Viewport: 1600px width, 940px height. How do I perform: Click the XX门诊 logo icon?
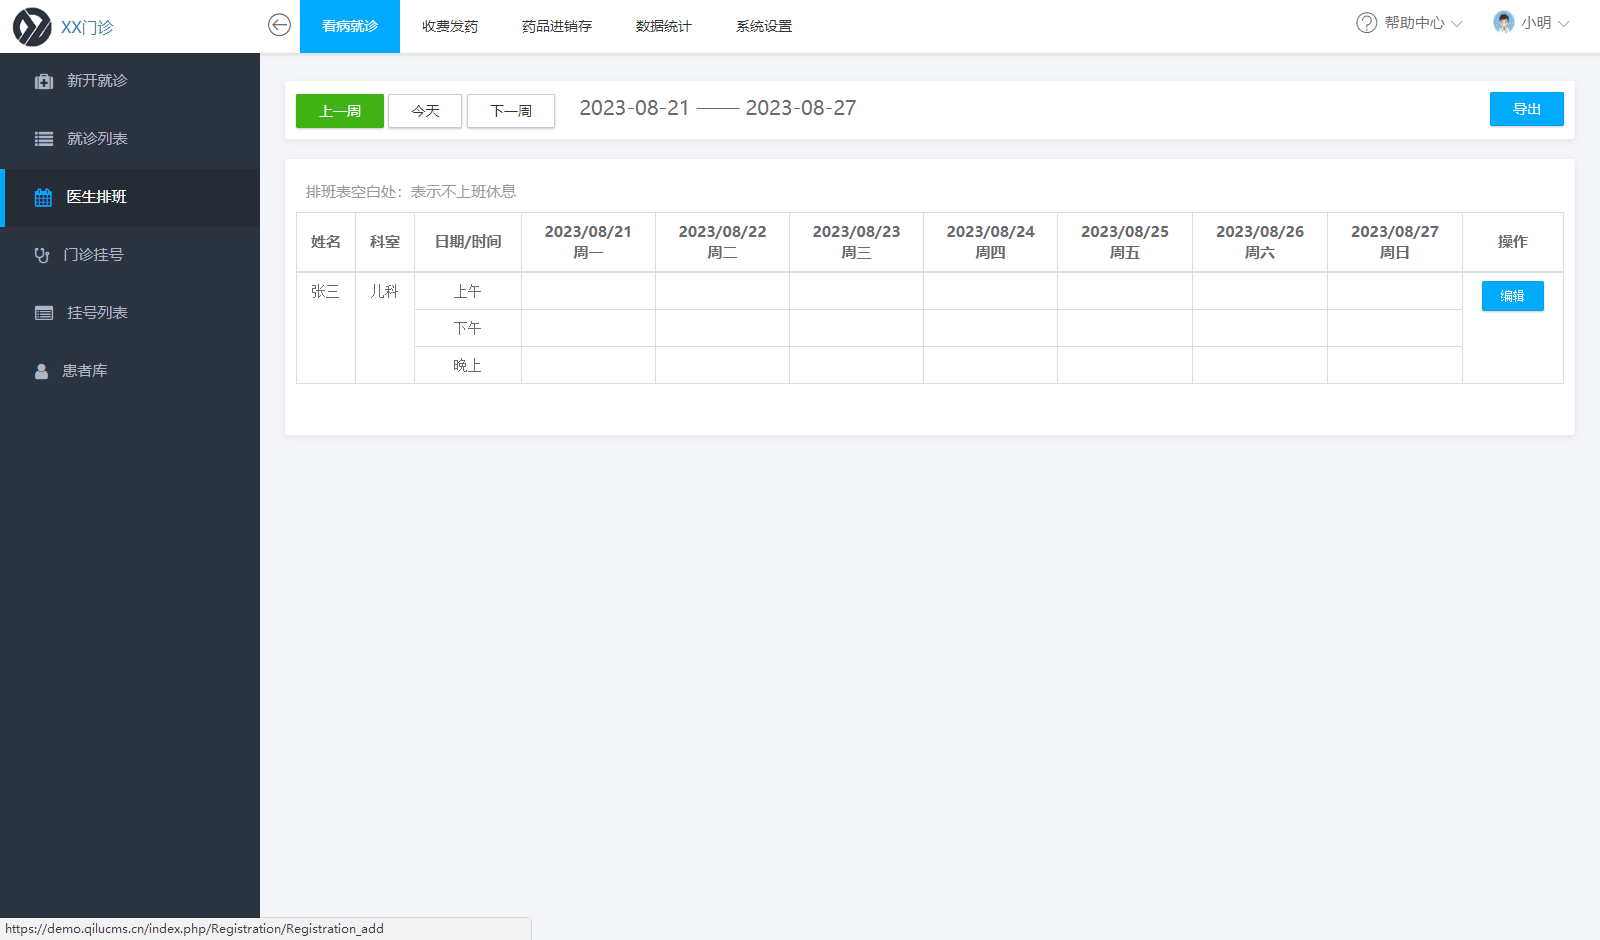click(32, 27)
